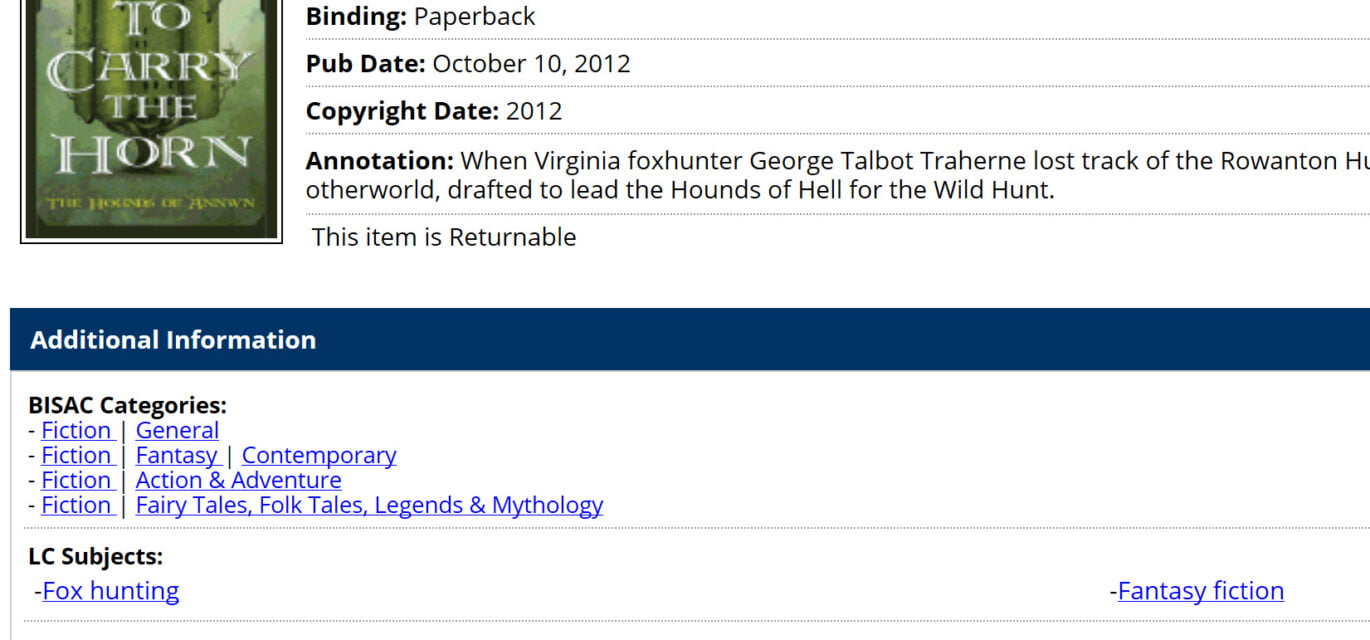Open Fairy Tales, Folk Tales, Legends & Mythology link
This screenshot has width=1370, height=640.
click(369, 506)
